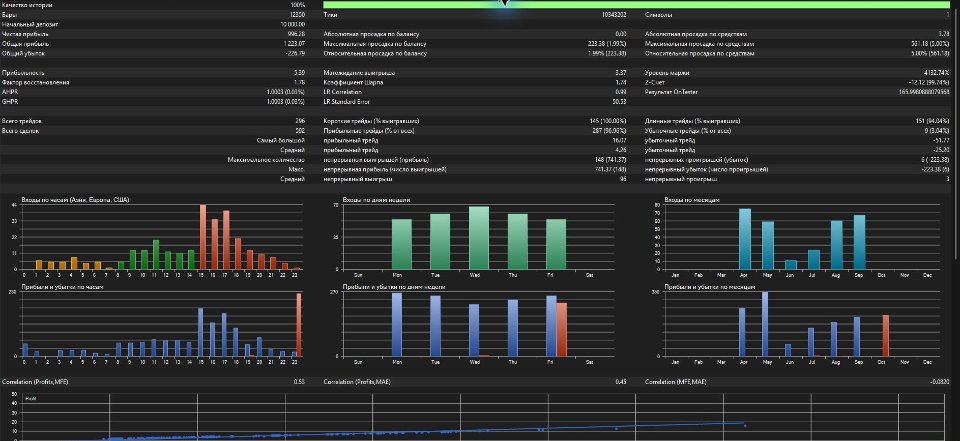Image resolution: width=960 pixels, height=441 pixels.
Task: Select the gross loss value '-226.79'
Action: tap(296, 54)
